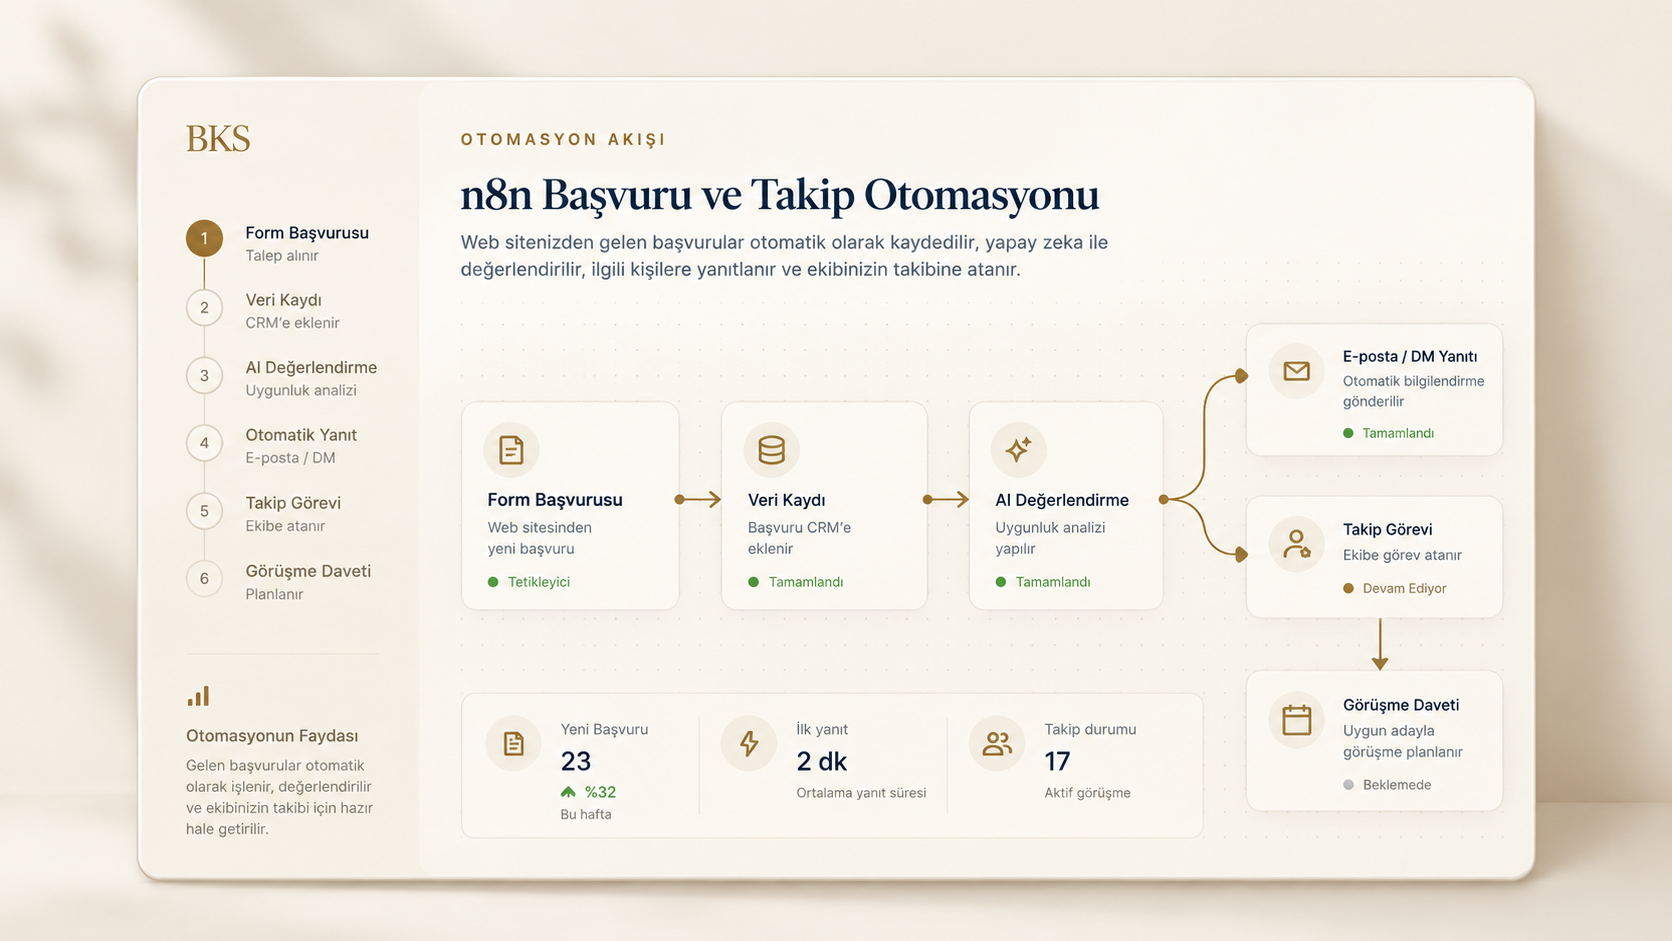This screenshot has width=1672, height=941.
Task: Click the document icon beside Yeni Başvuru stat
Action: [513, 743]
